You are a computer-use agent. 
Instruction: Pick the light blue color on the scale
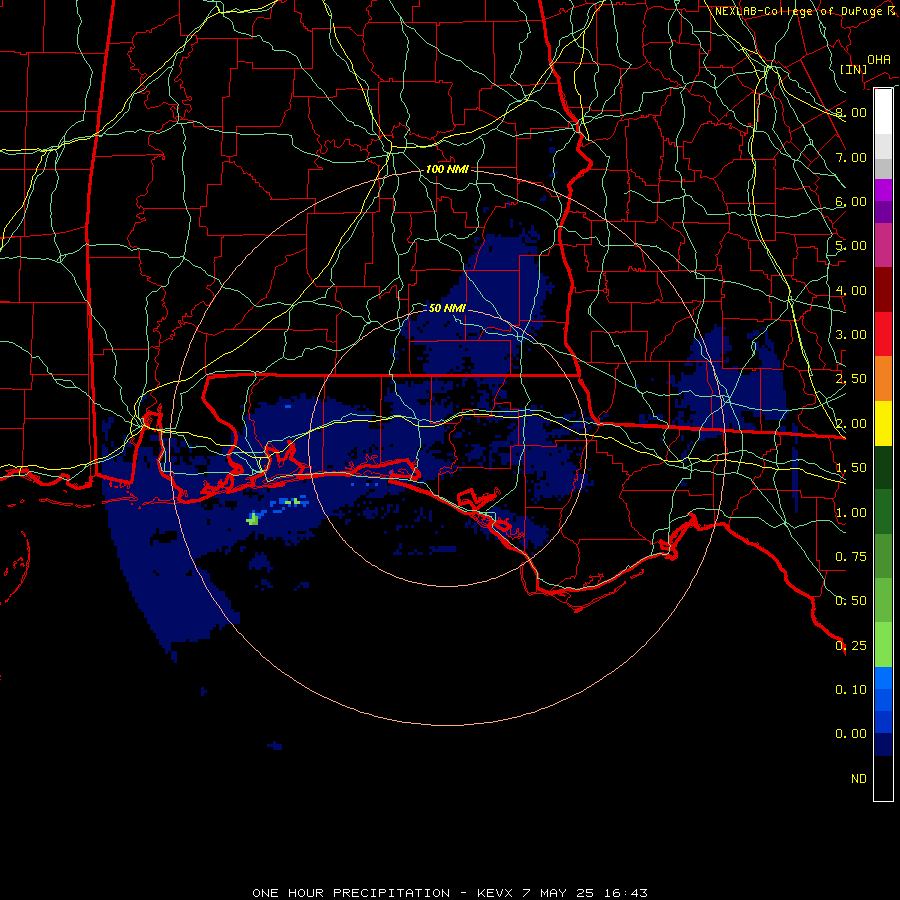[883, 678]
